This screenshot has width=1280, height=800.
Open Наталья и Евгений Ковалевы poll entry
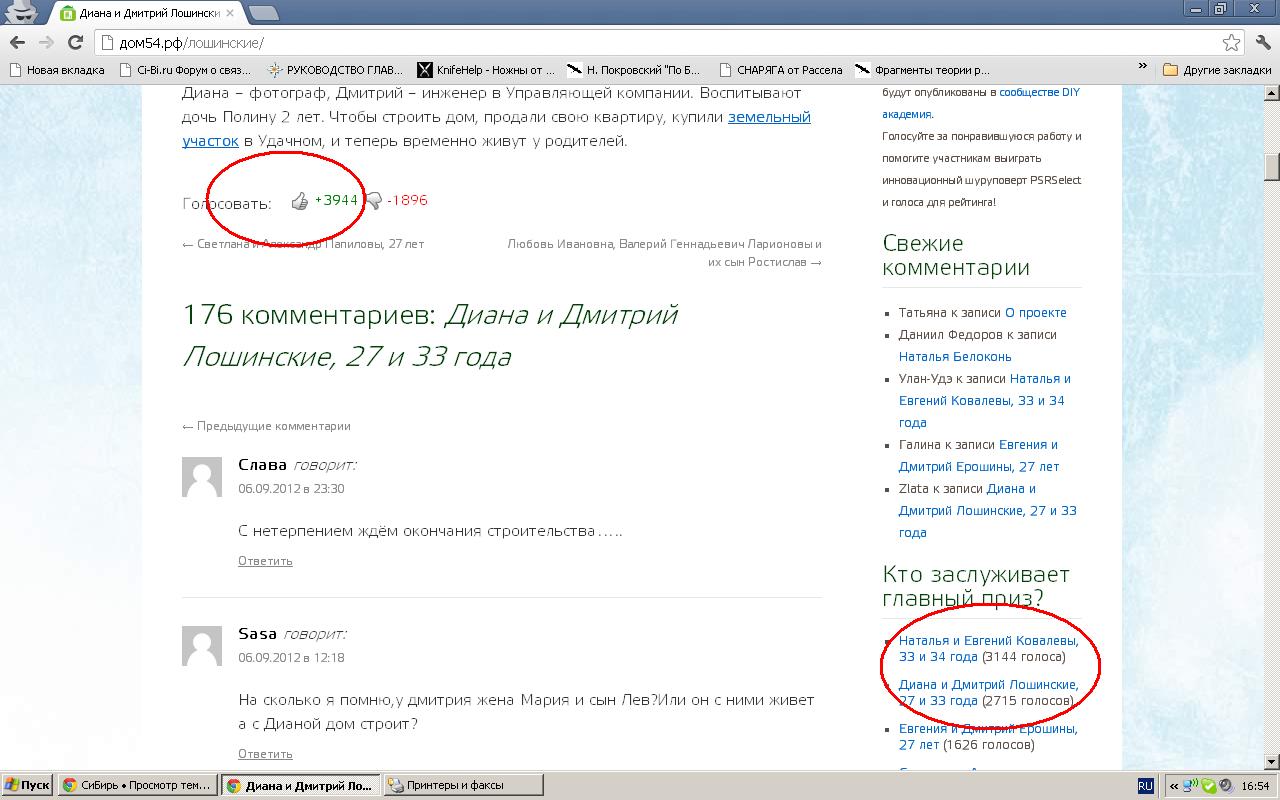[x=988, y=641]
